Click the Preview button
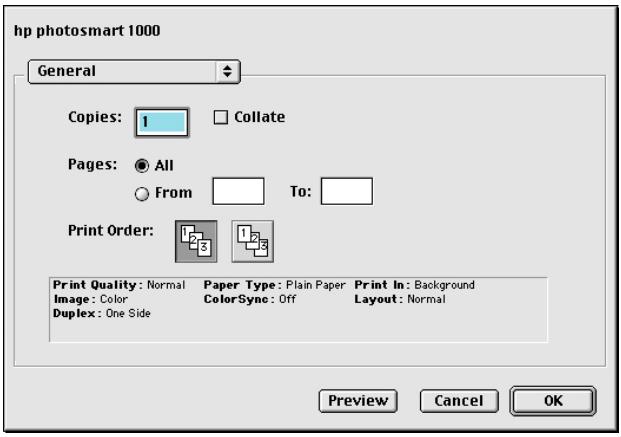 click(358, 401)
